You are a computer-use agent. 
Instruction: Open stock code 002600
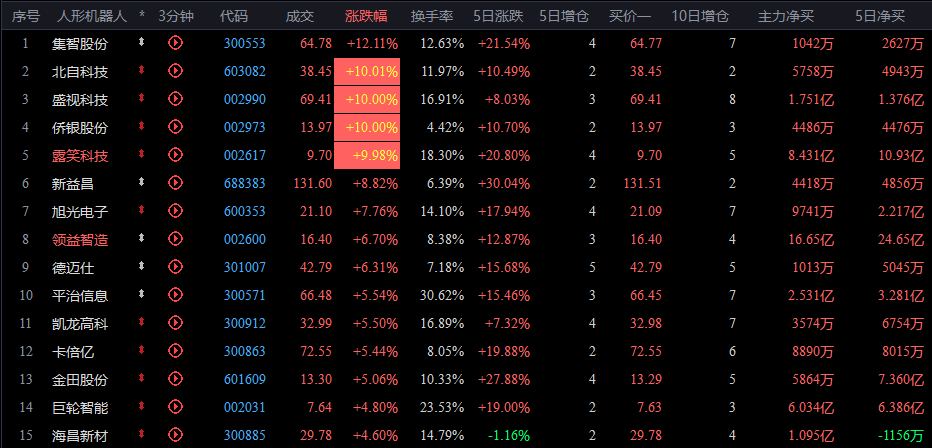[245, 239]
